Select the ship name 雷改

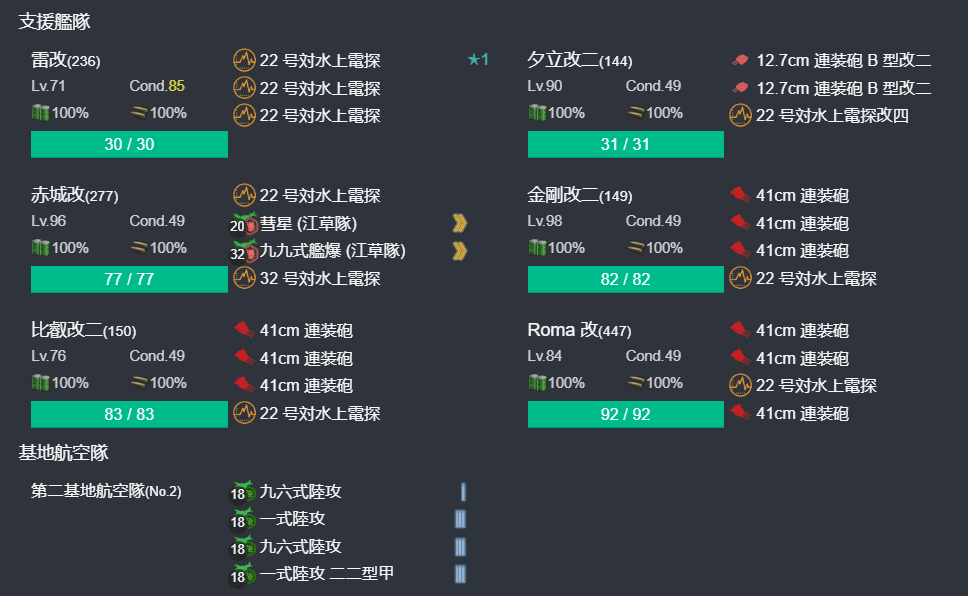coord(49,60)
